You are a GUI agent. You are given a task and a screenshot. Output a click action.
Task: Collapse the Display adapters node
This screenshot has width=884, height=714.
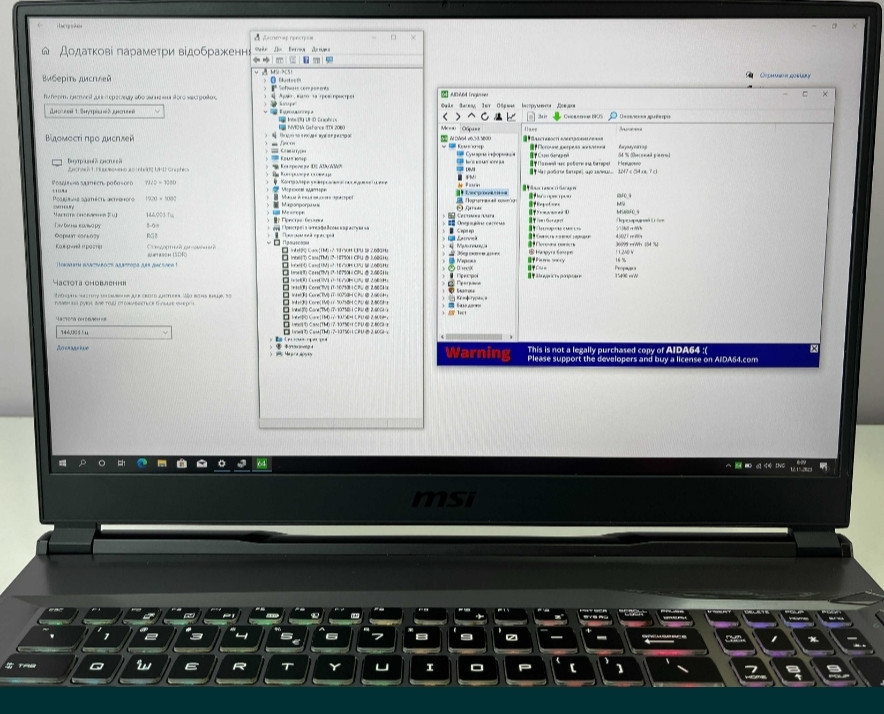click(268, 112)
